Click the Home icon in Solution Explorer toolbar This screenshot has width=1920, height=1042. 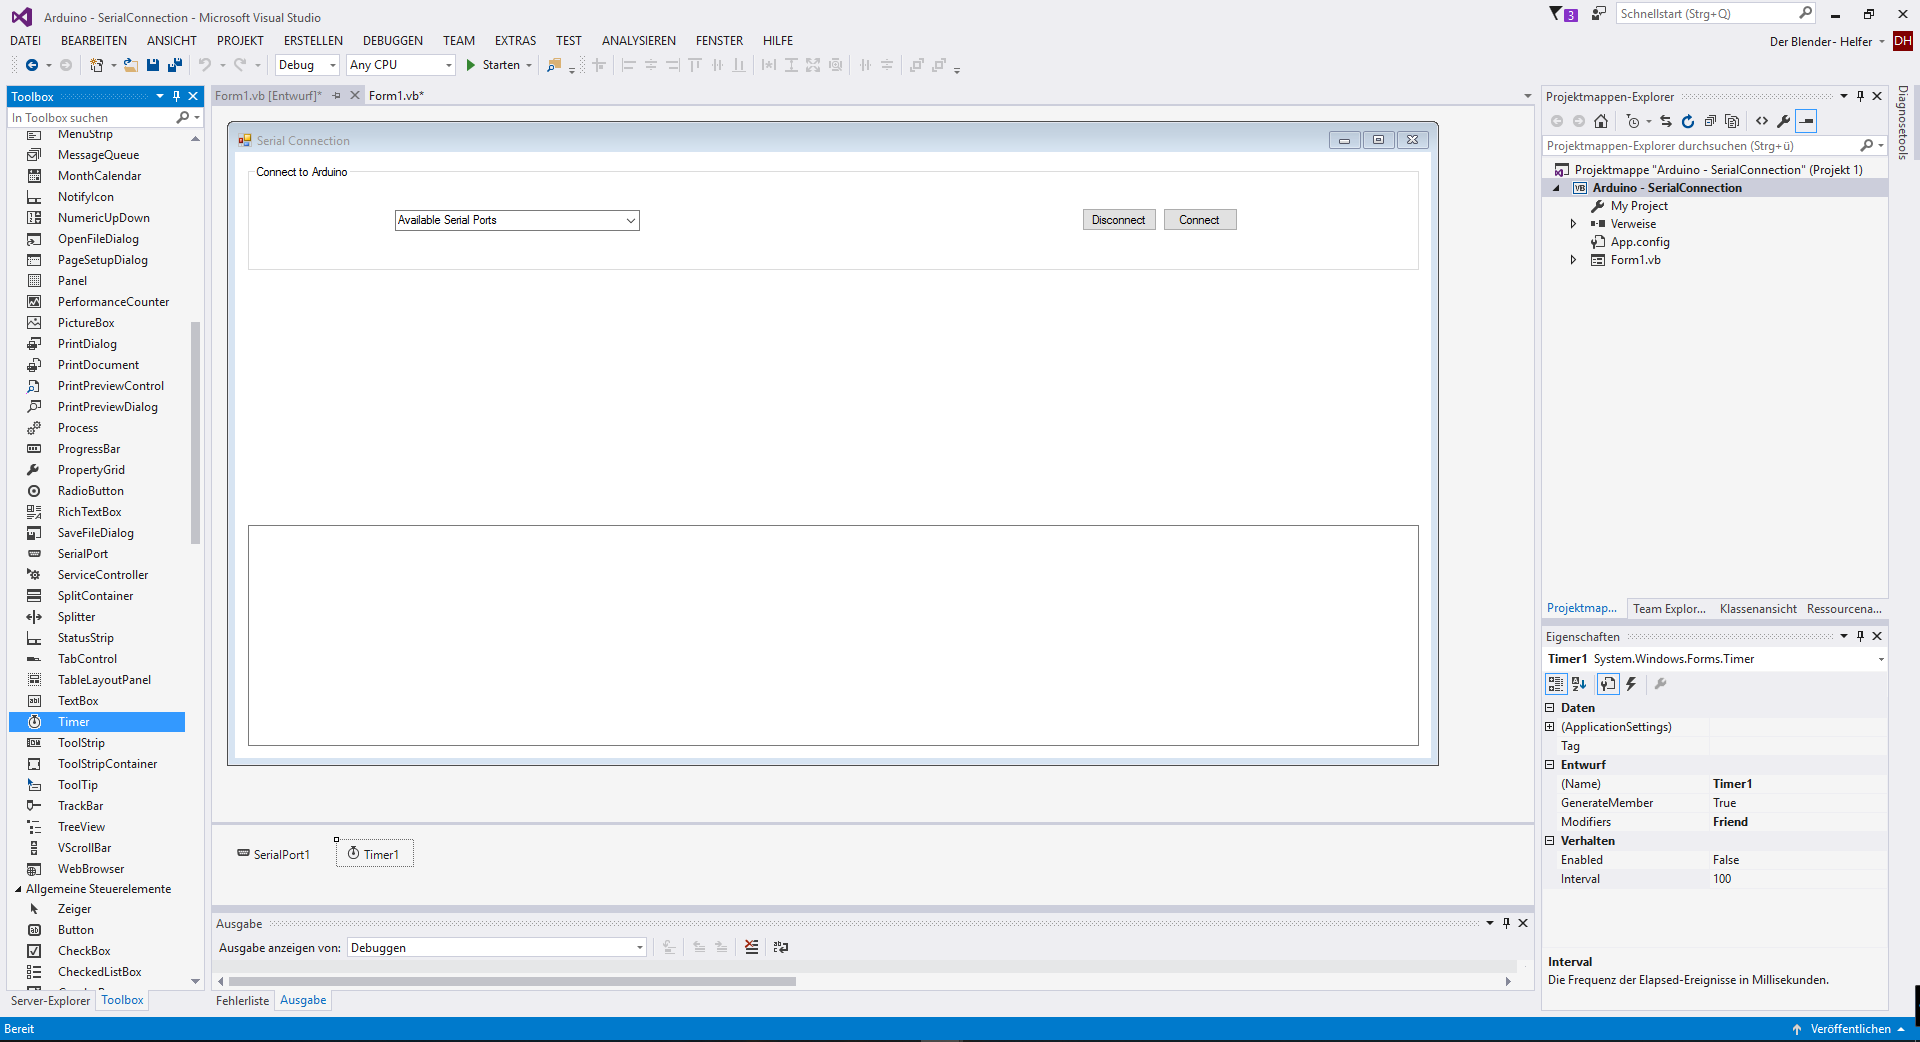pos(1601,121)
